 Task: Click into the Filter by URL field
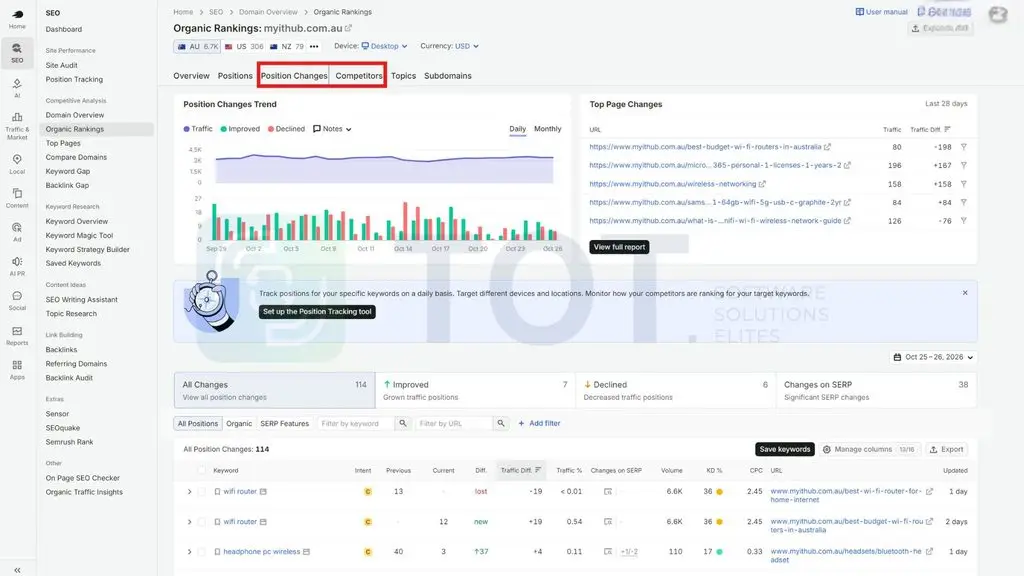[454, 423]
